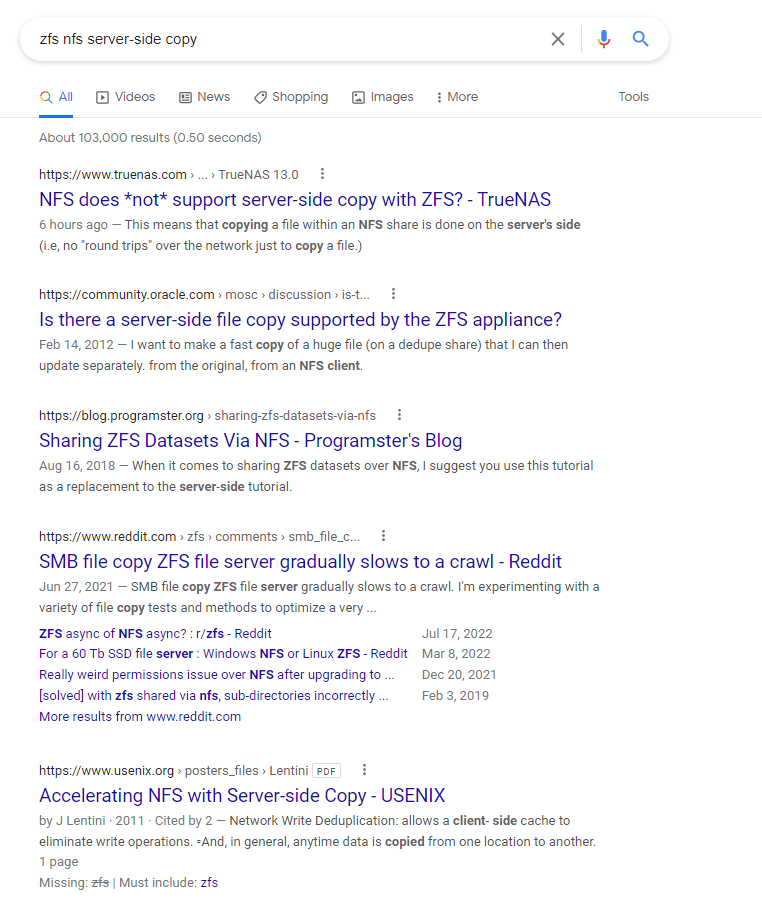Open weird permissions issue over NFS sublink
The image size is (762, 908).
click(x=217, y=675)
